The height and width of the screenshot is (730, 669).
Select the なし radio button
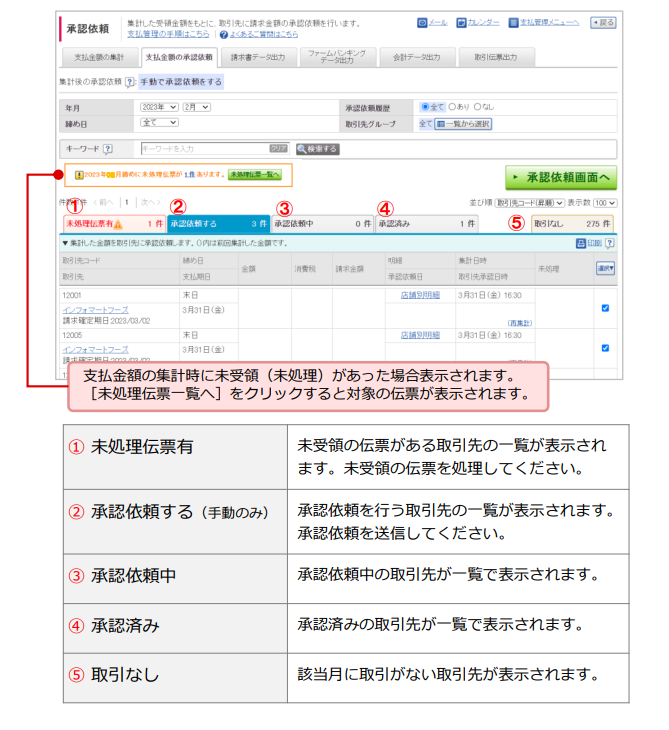479,106
